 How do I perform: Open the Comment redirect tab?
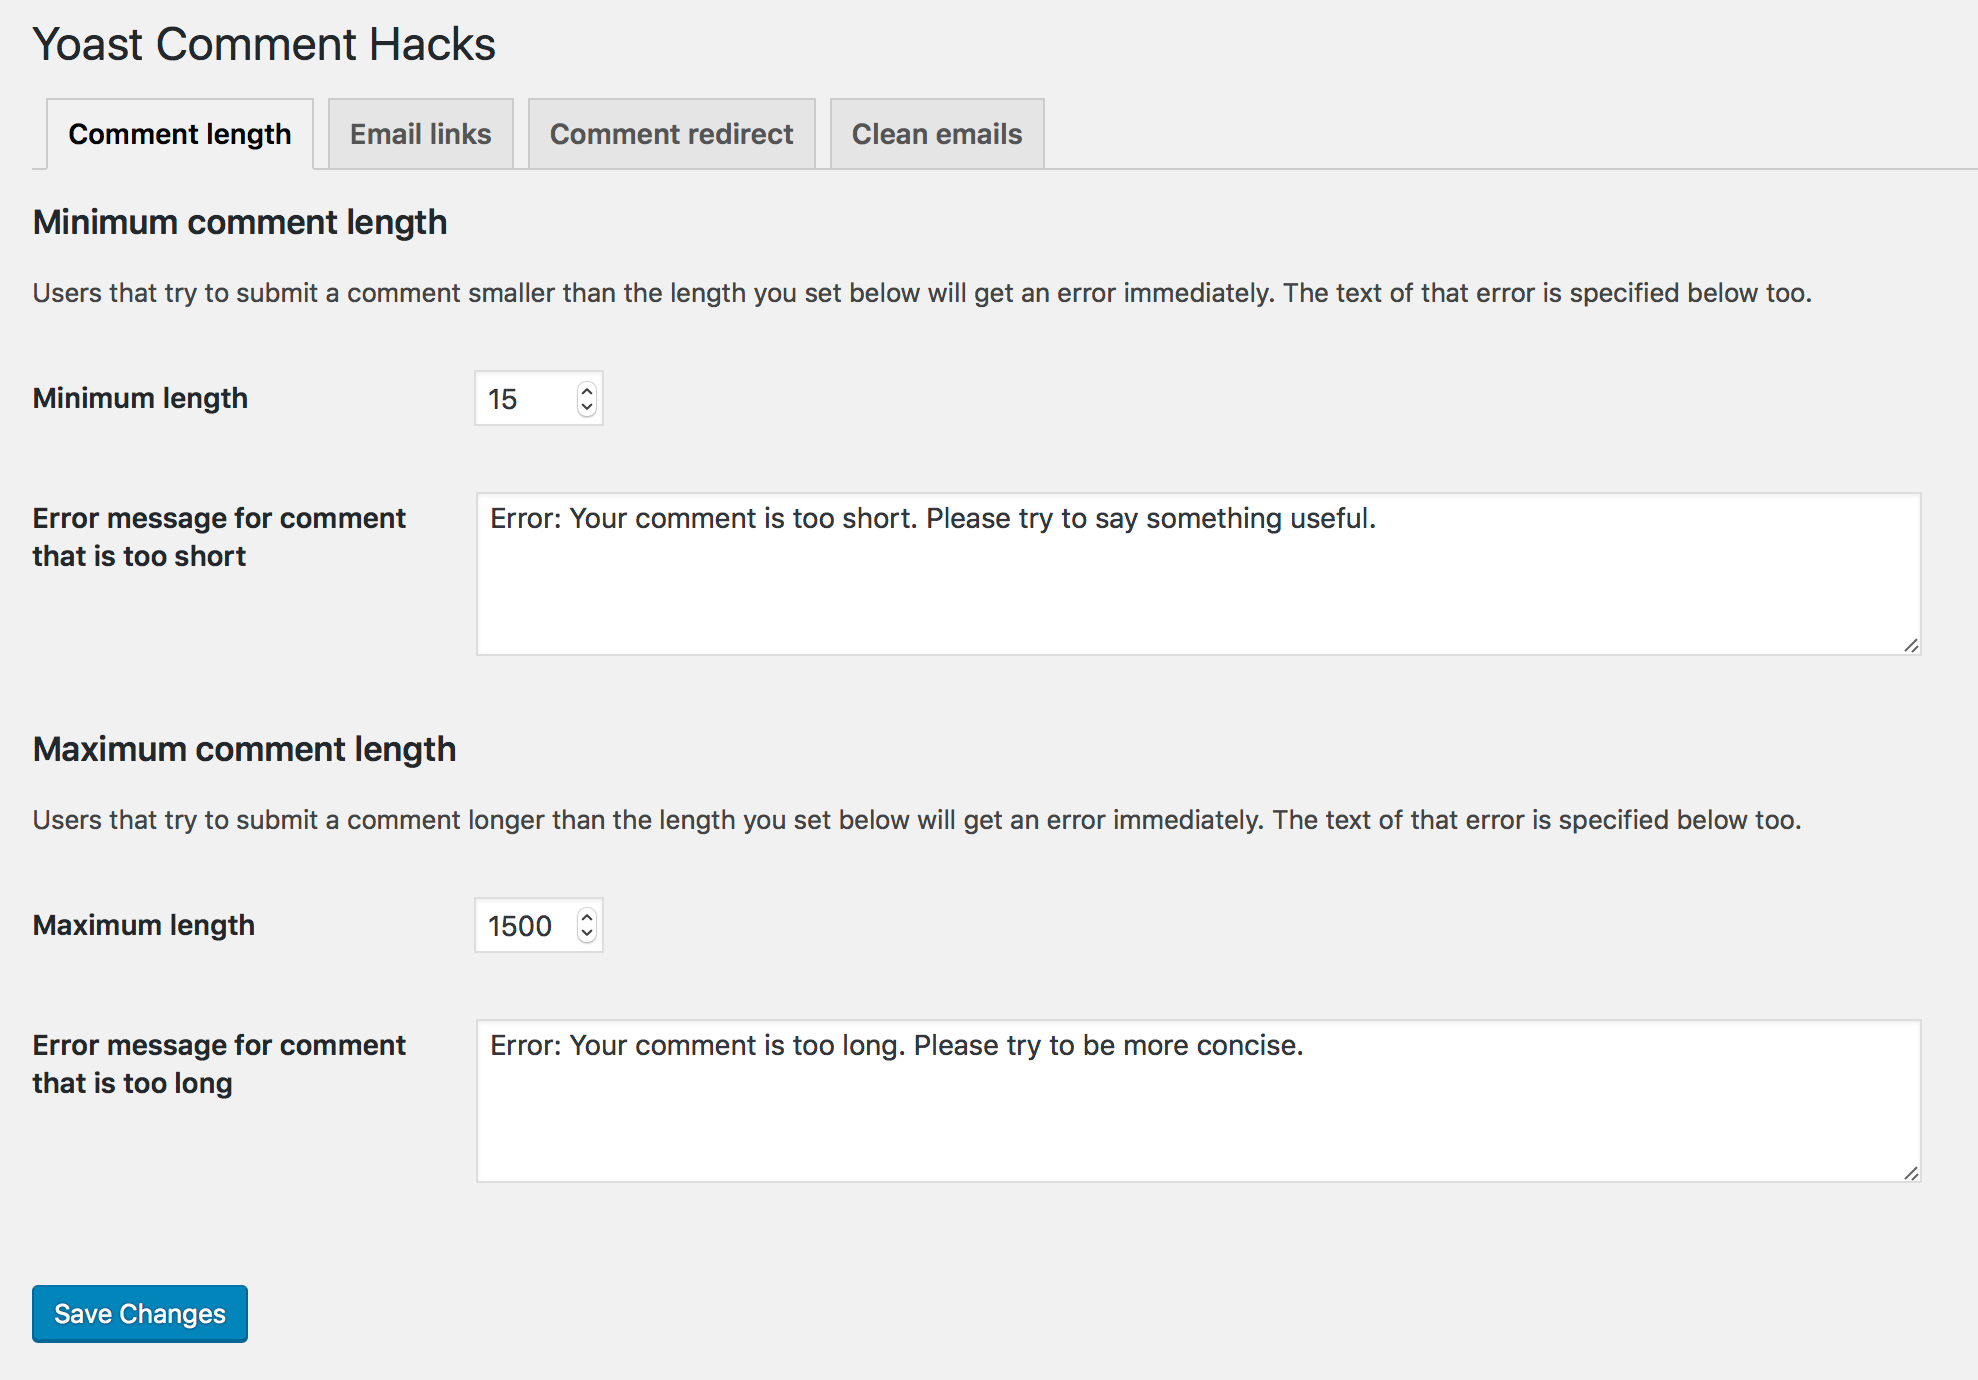pyautogui.click(x=671, y=134)
